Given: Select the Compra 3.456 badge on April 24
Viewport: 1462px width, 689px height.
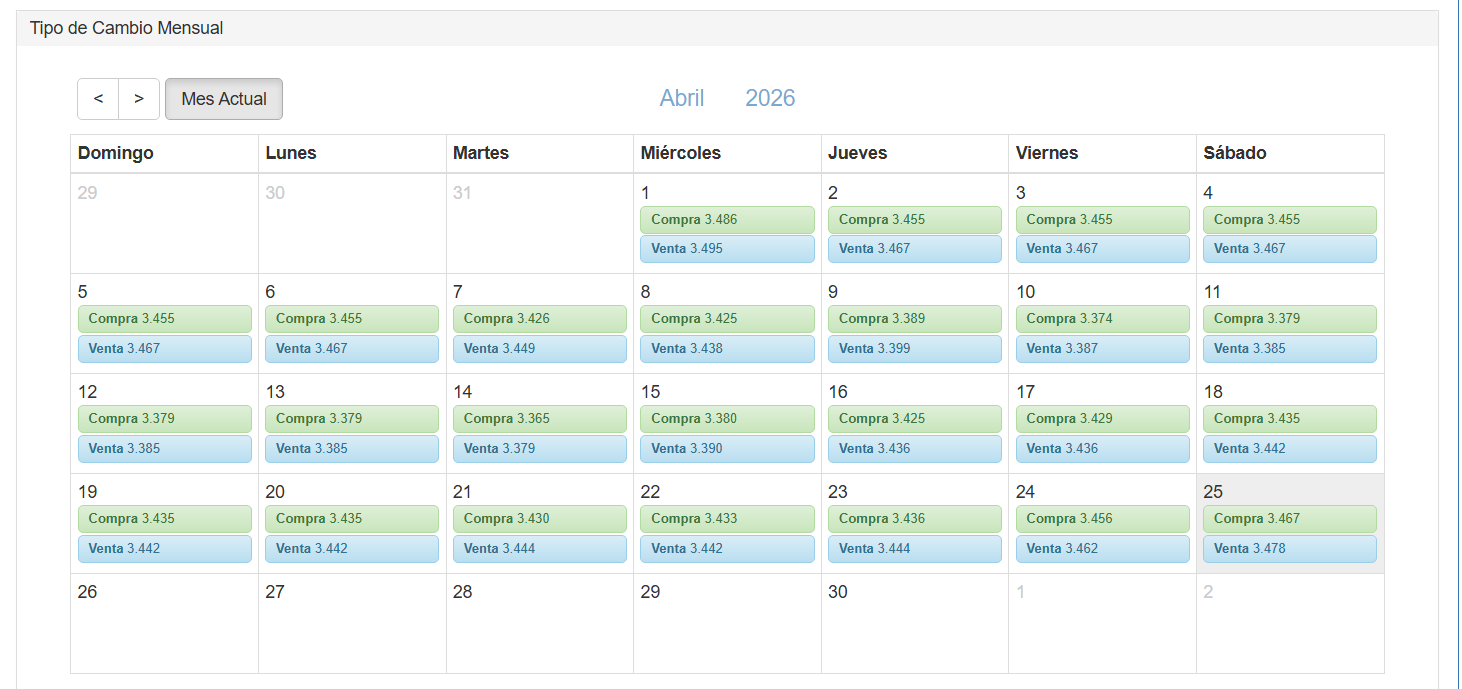Looking at the screenshot, I should coord(1102,518).
